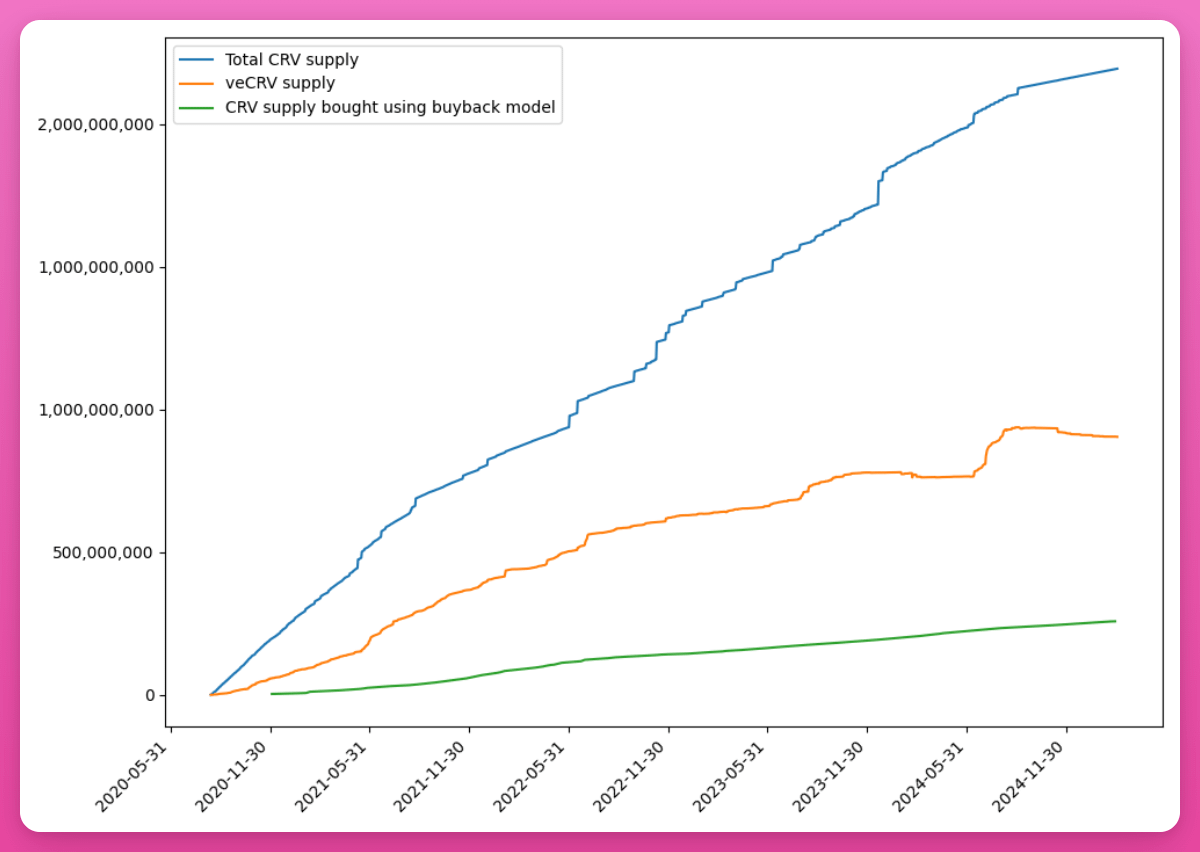The height and width of the screenshot is (852, 1200).
Task: Click the buyback model legend label
Action: (389, 107)
